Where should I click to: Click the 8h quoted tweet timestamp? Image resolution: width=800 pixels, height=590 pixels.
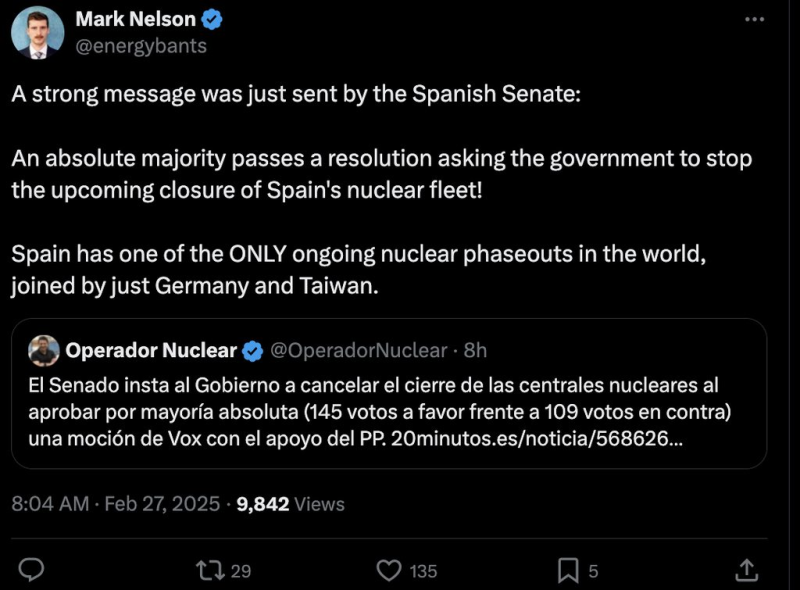tap(477, 350)
